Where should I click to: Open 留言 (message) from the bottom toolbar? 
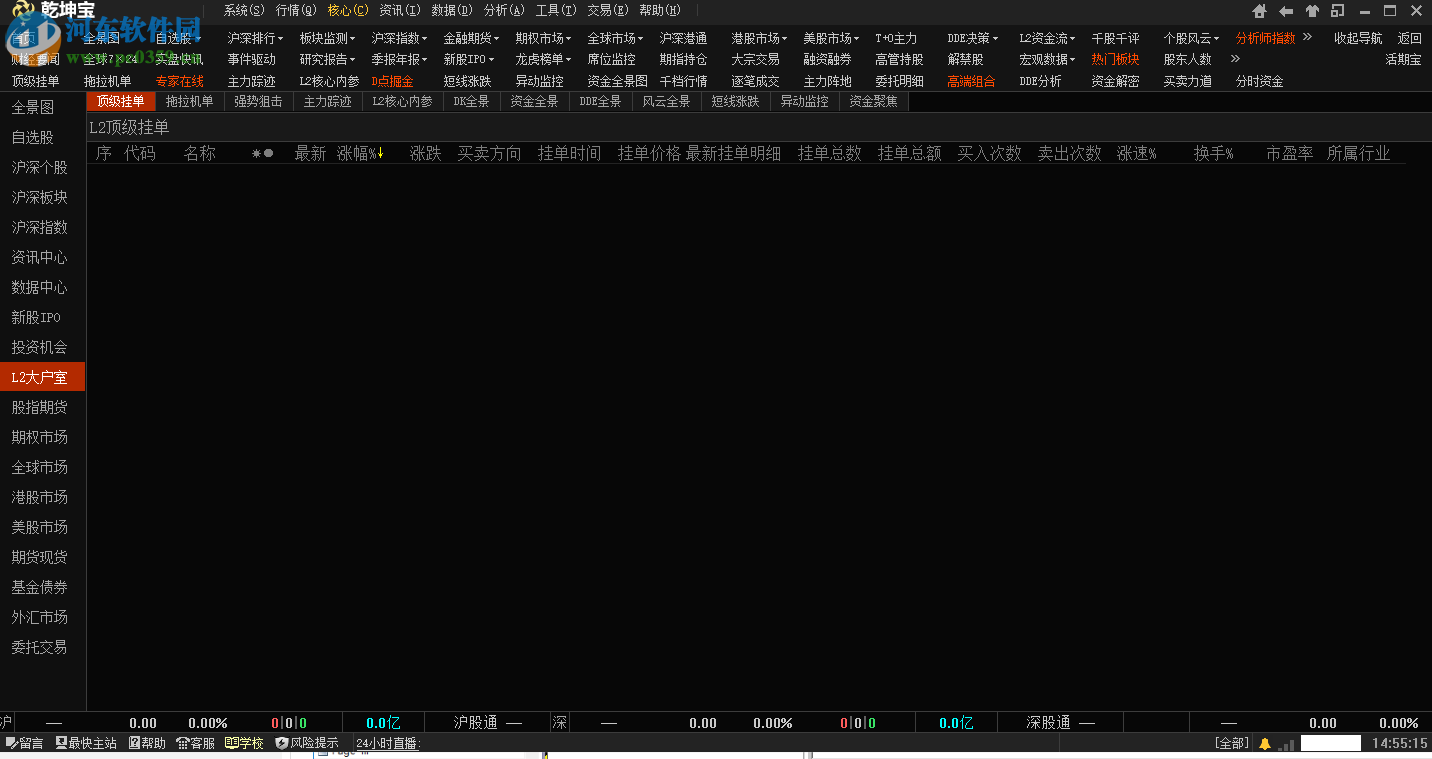click(x=22, y=743)
